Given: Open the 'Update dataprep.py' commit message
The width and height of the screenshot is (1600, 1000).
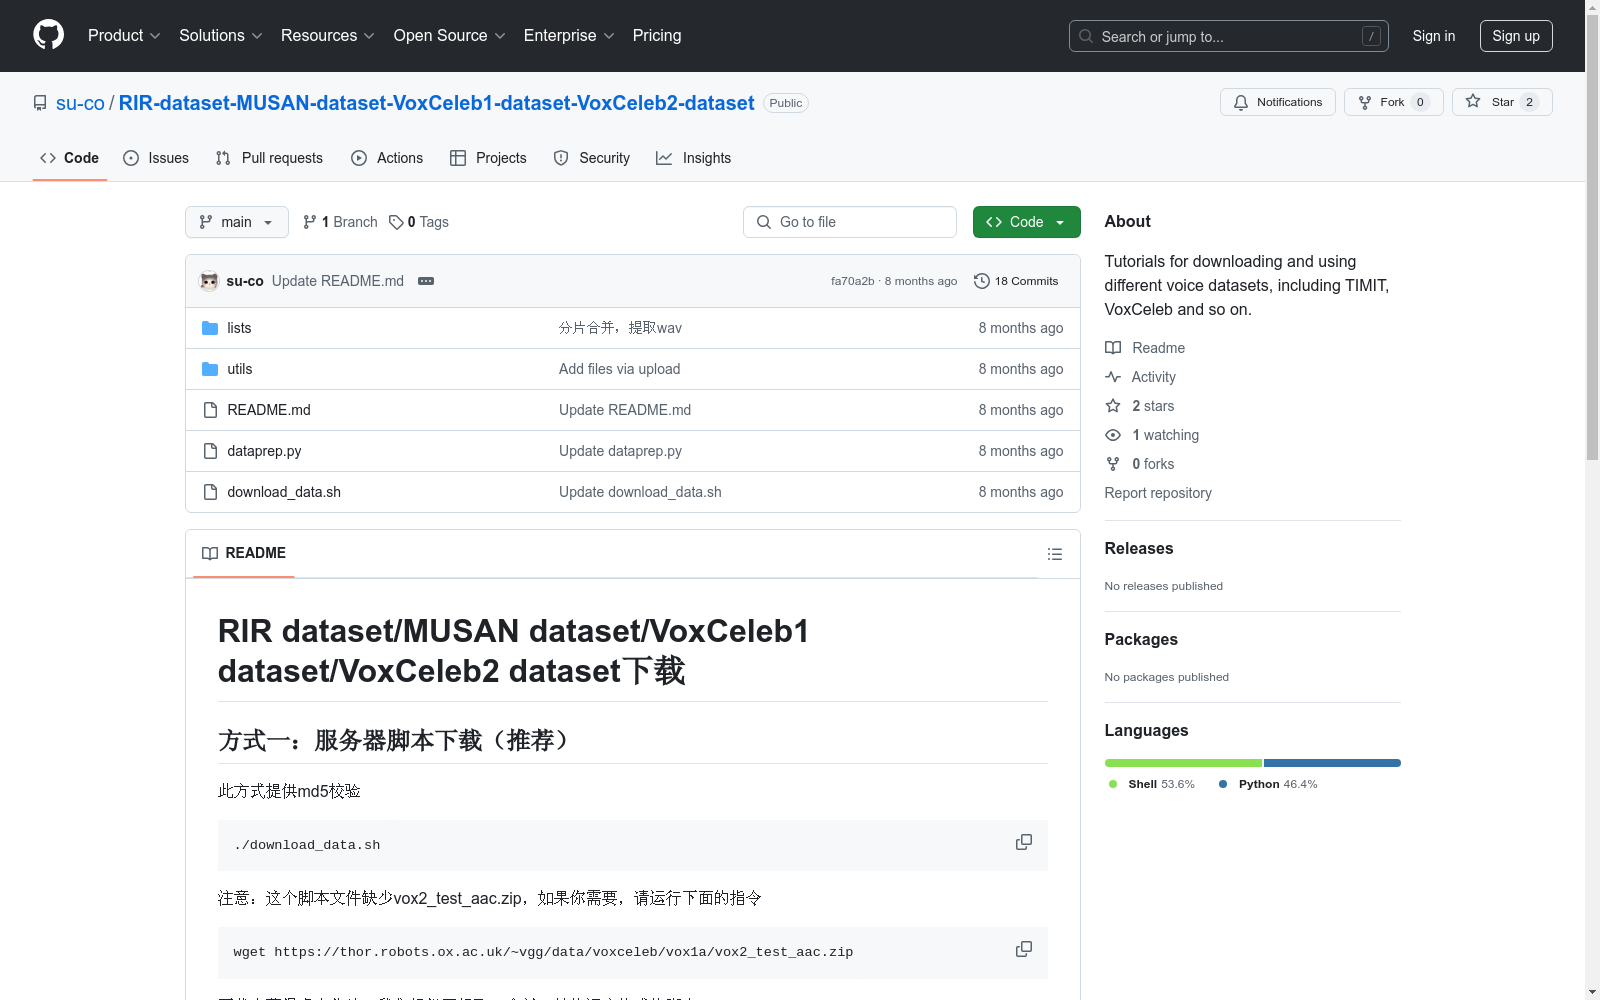Looking at the screenshot, I should pyautogui.click(x=620, y=451).
